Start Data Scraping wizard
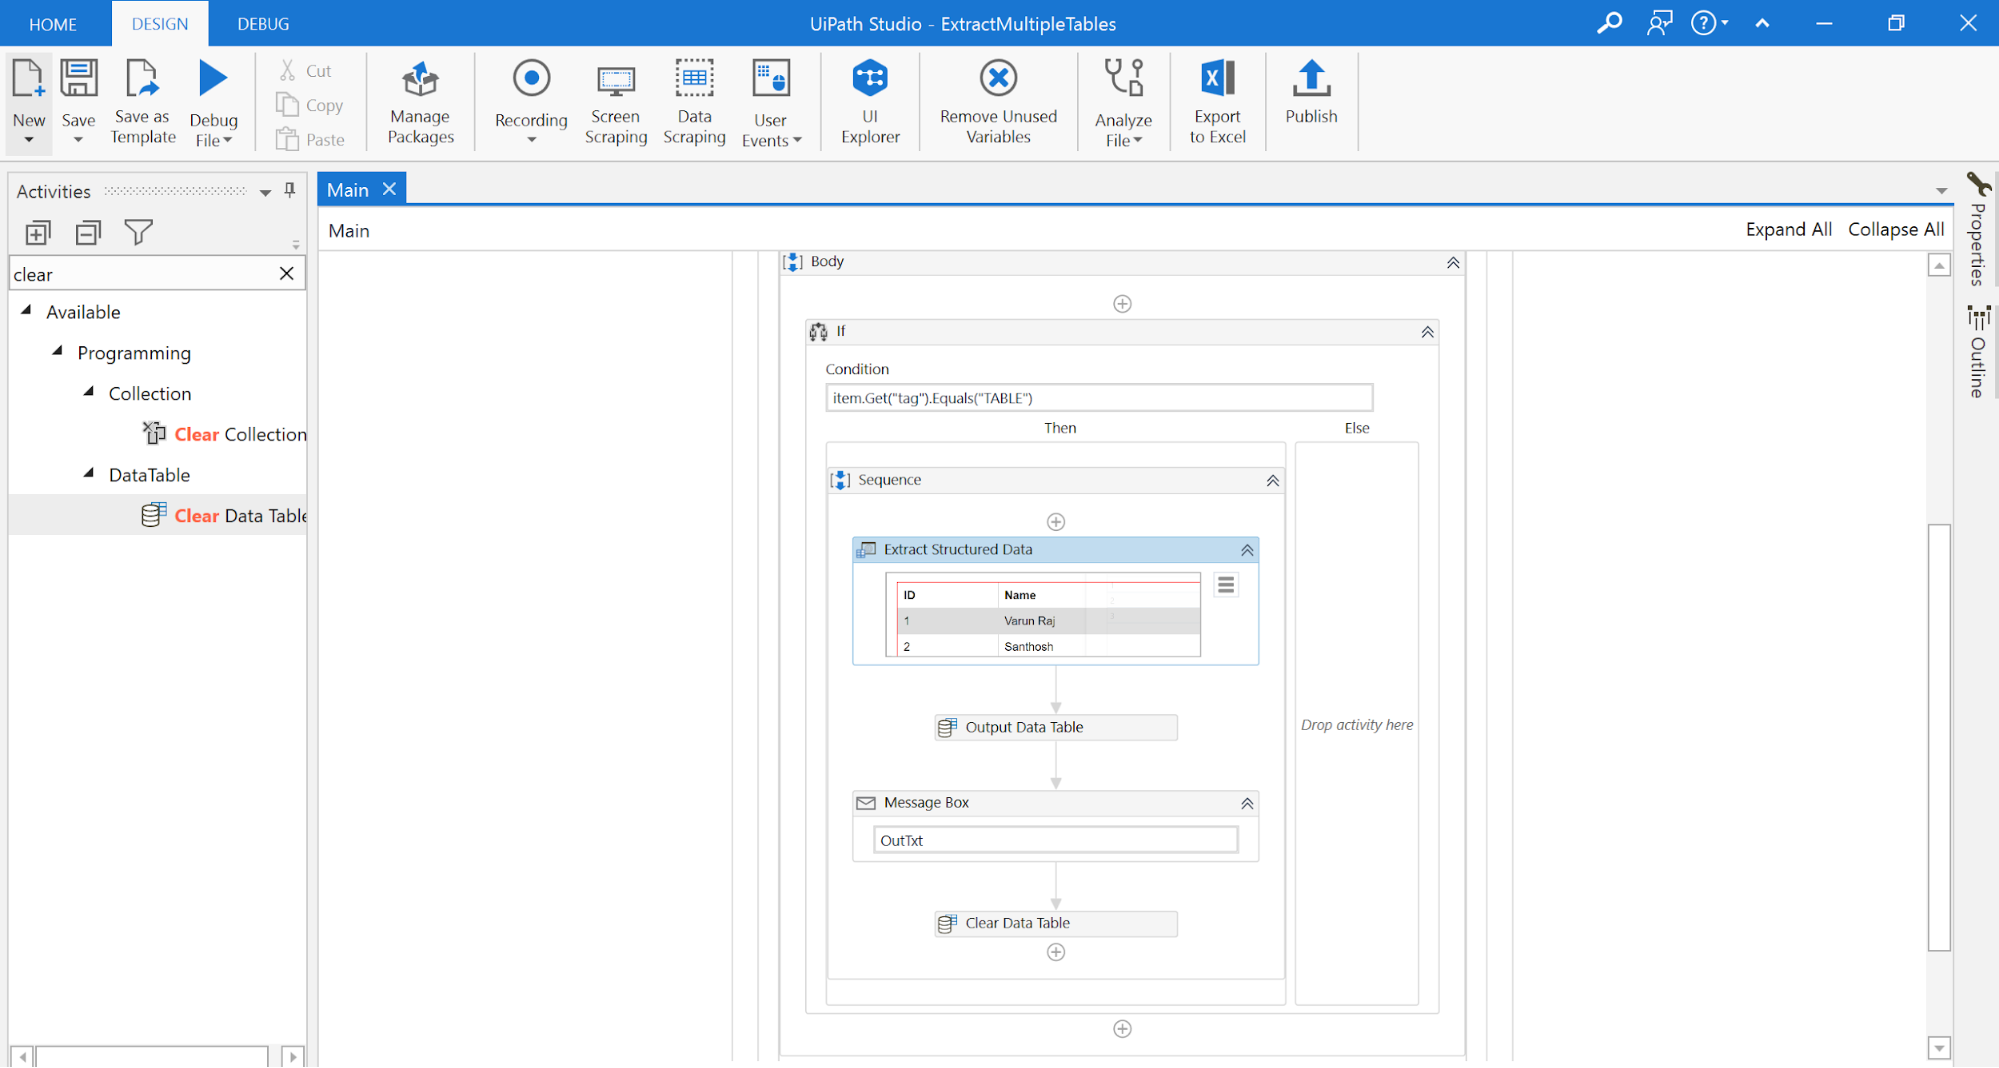The image size is (1999, 1068). tap(694, 100)
